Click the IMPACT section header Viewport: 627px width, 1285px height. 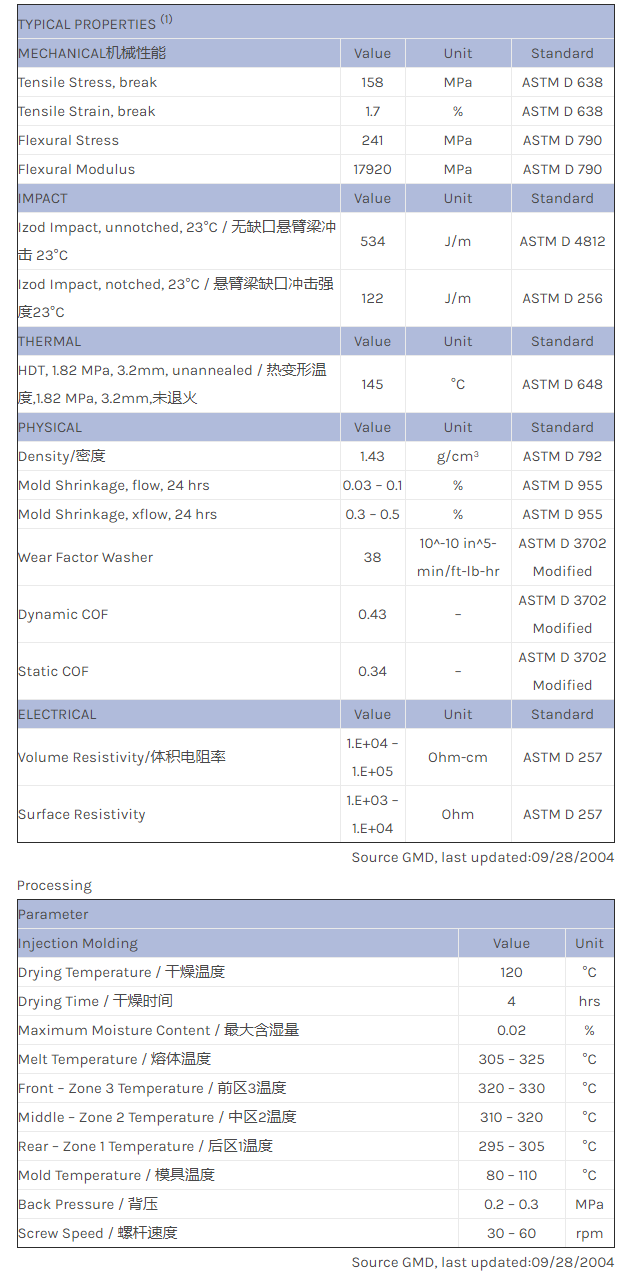pyautogui.click(x=43, y=198)
